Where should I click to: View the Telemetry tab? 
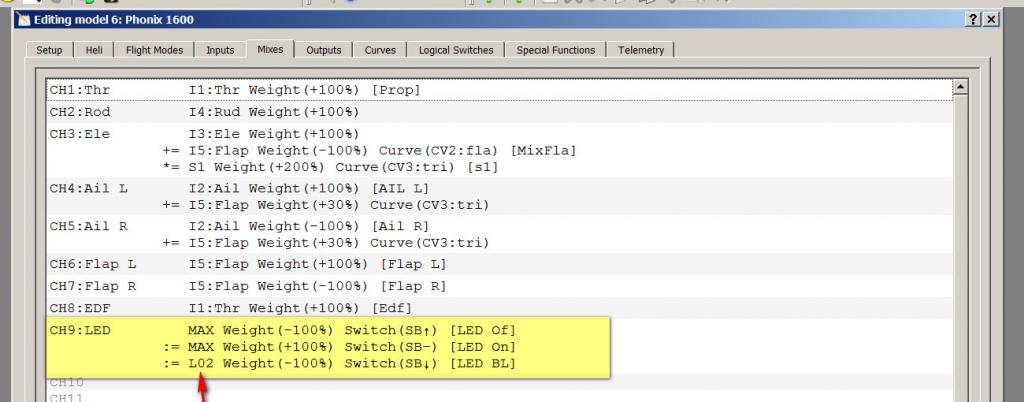pos(641,50)
